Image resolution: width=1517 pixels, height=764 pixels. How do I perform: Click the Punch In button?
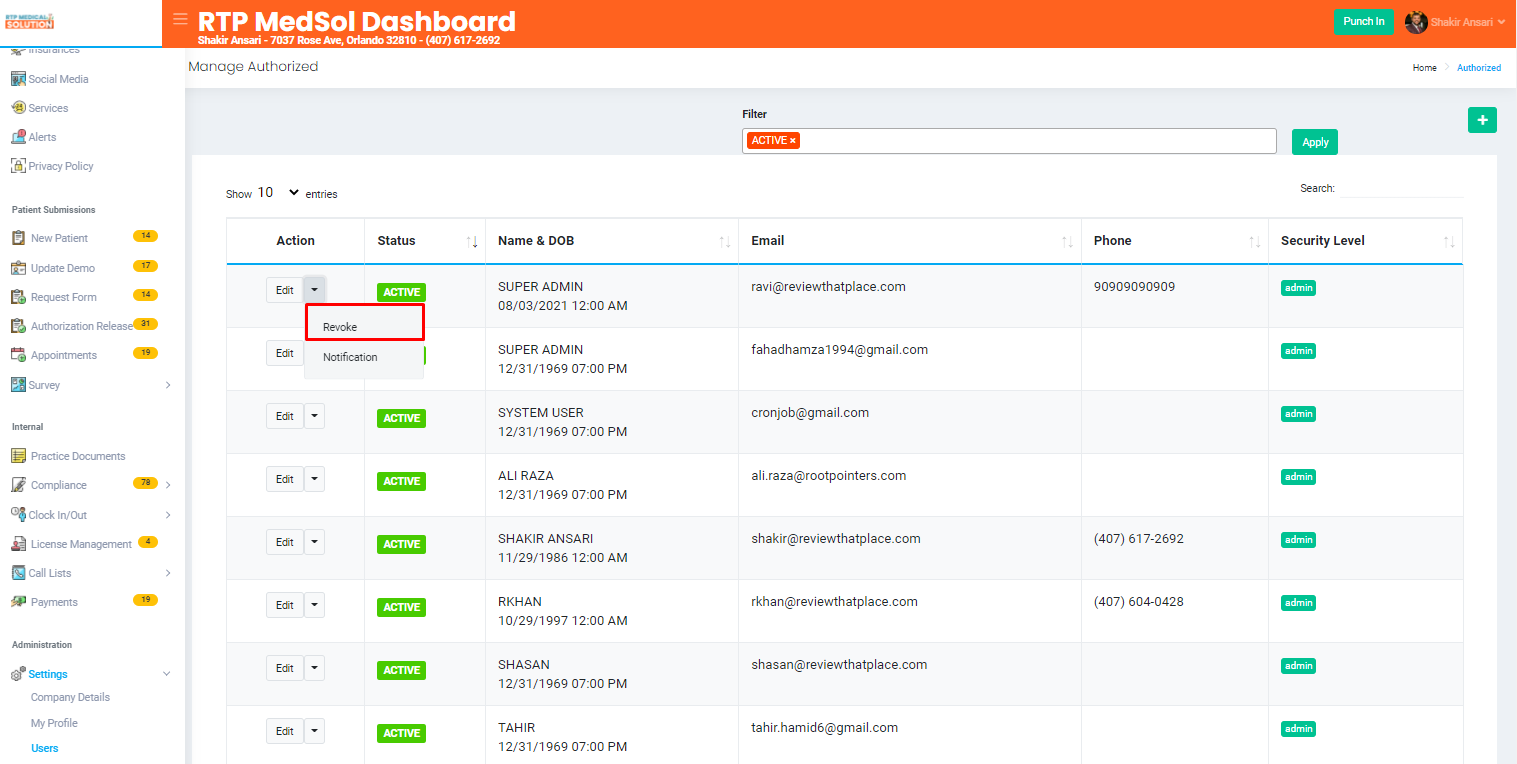point(1364,22)
